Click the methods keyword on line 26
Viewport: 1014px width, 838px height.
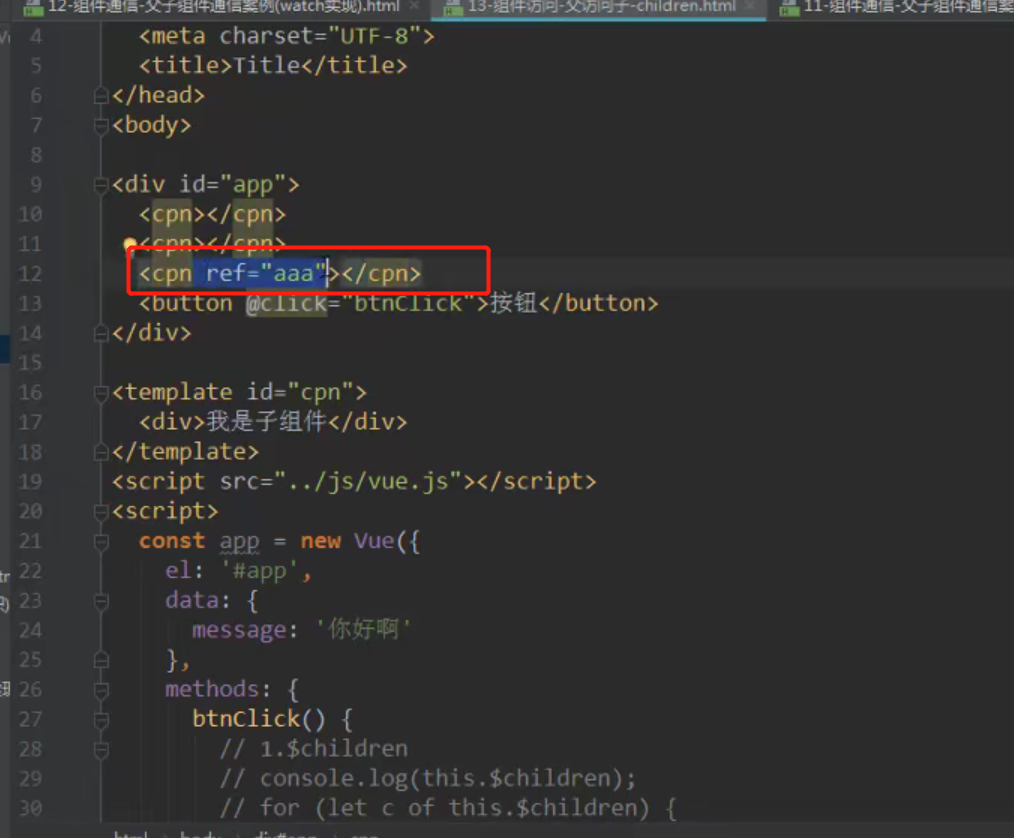(212, 690)
